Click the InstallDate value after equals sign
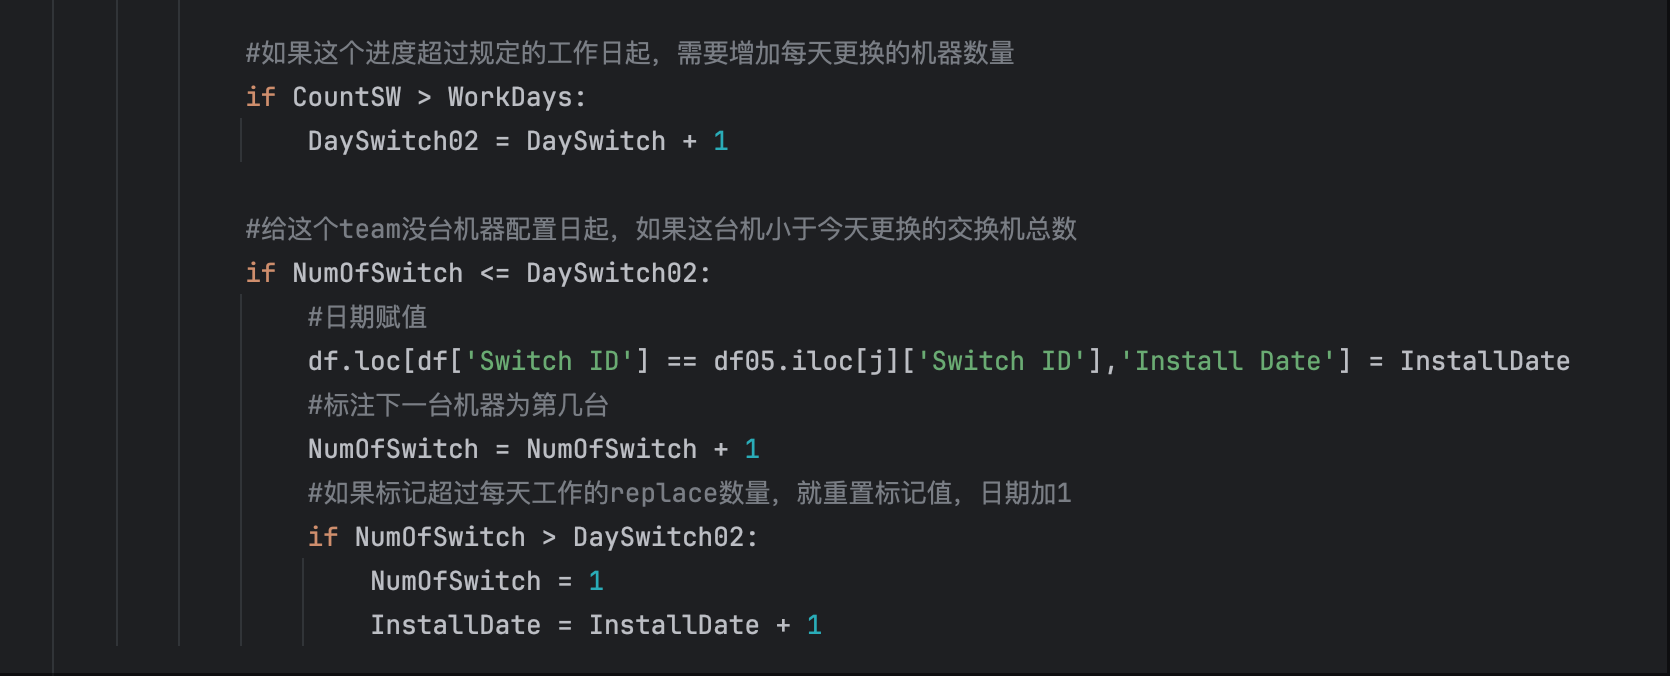The width and height of the screenshot is (1670, 676). (x=1485, y=361)
